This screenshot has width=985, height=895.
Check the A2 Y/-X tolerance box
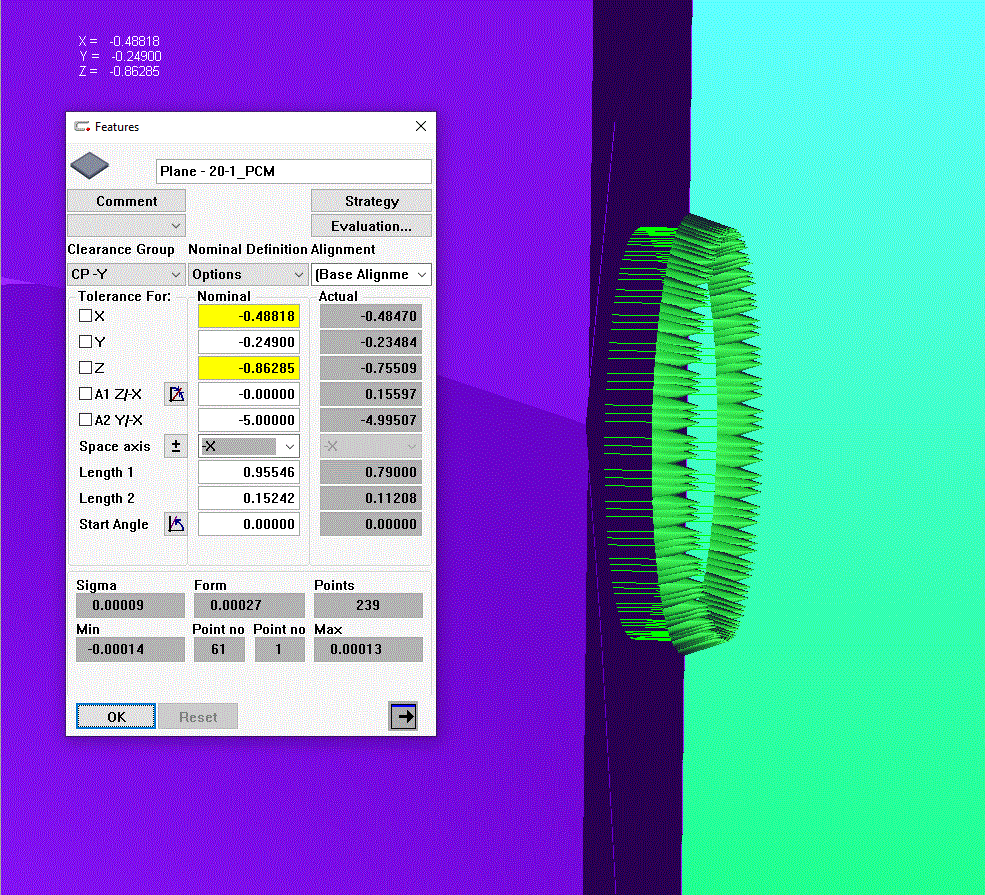(85, 420)
